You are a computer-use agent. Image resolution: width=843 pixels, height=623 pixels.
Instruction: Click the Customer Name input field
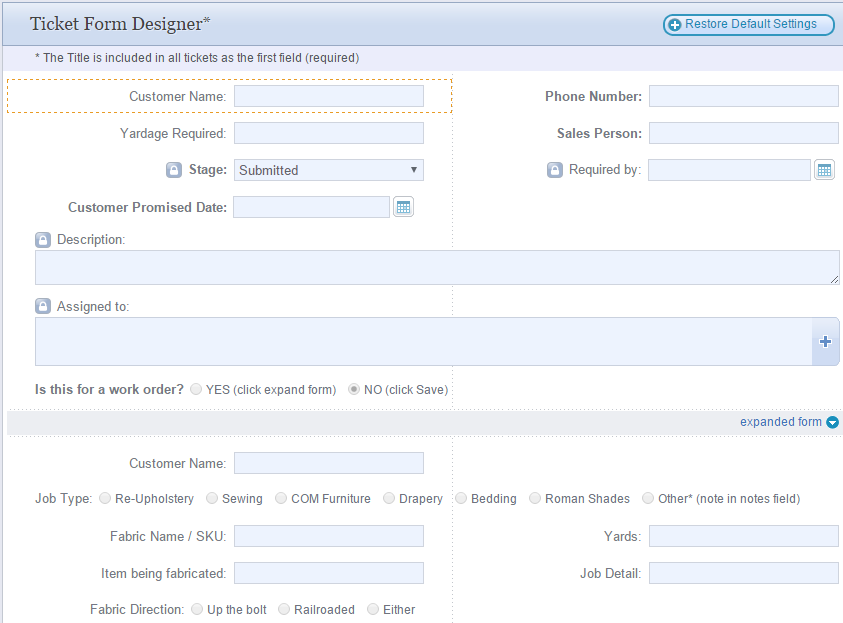328,96
